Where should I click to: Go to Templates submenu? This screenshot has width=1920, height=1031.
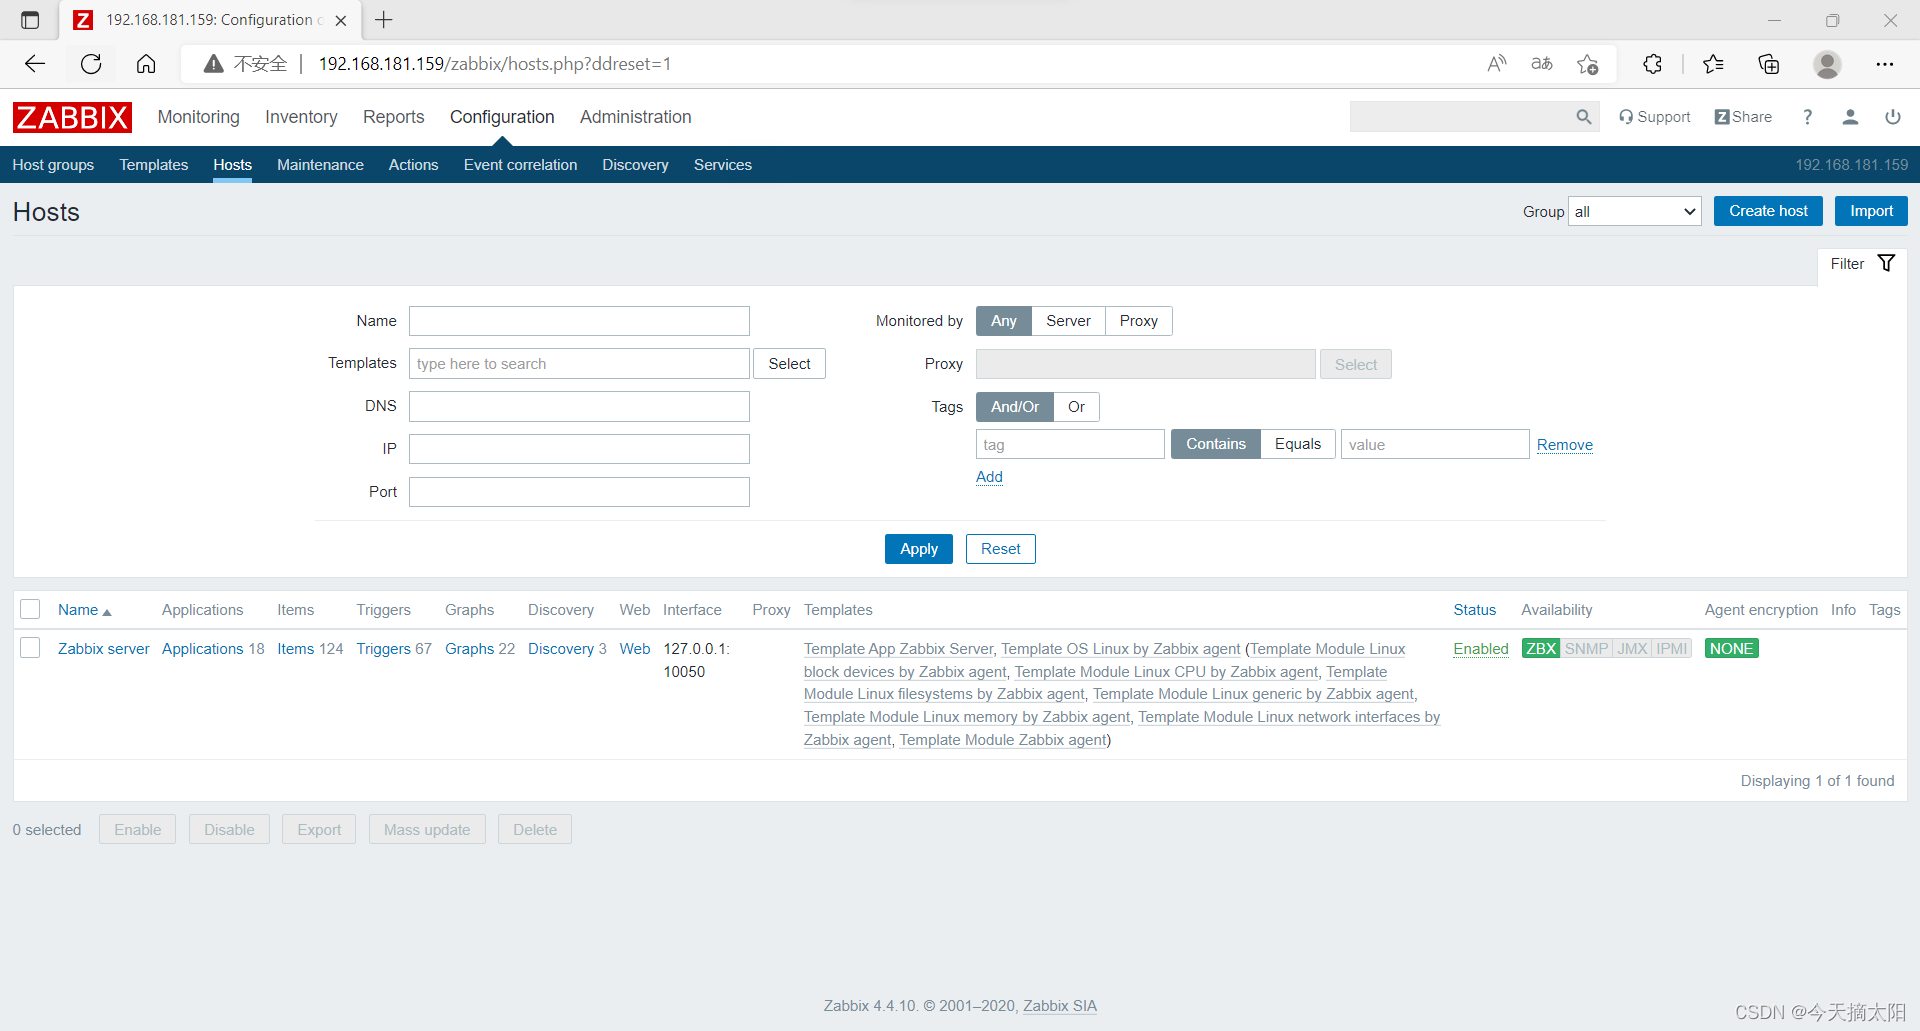pos(154,165)
